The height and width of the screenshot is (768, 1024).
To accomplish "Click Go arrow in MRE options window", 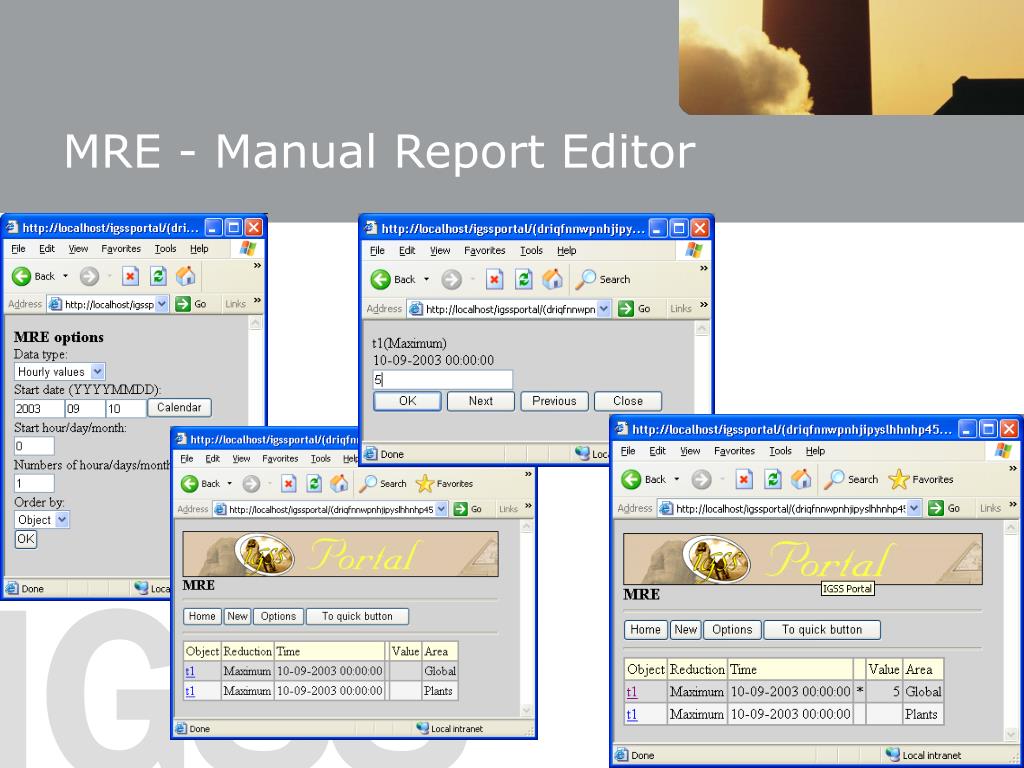I will coord(183,304).
